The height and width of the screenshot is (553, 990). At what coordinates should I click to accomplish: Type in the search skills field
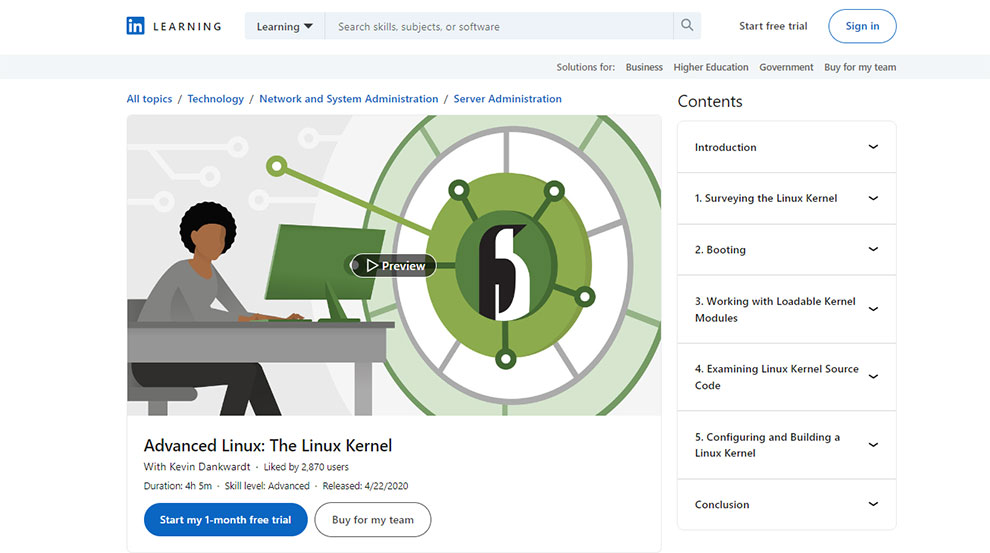click(500, 26)
